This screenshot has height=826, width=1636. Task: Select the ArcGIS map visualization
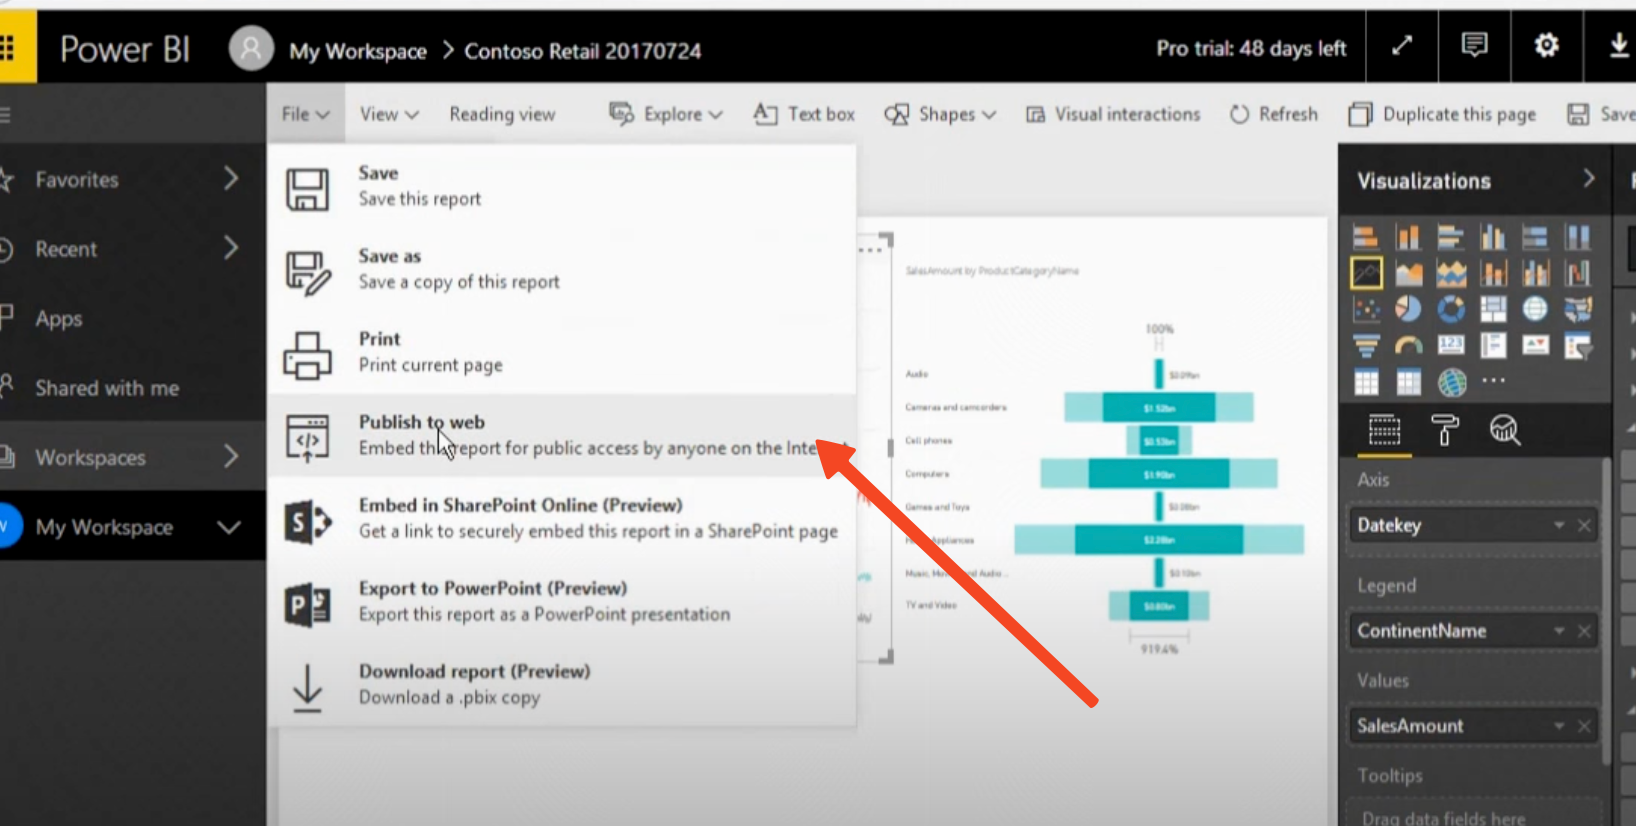pyautogui.click(x=1450, y=382)
